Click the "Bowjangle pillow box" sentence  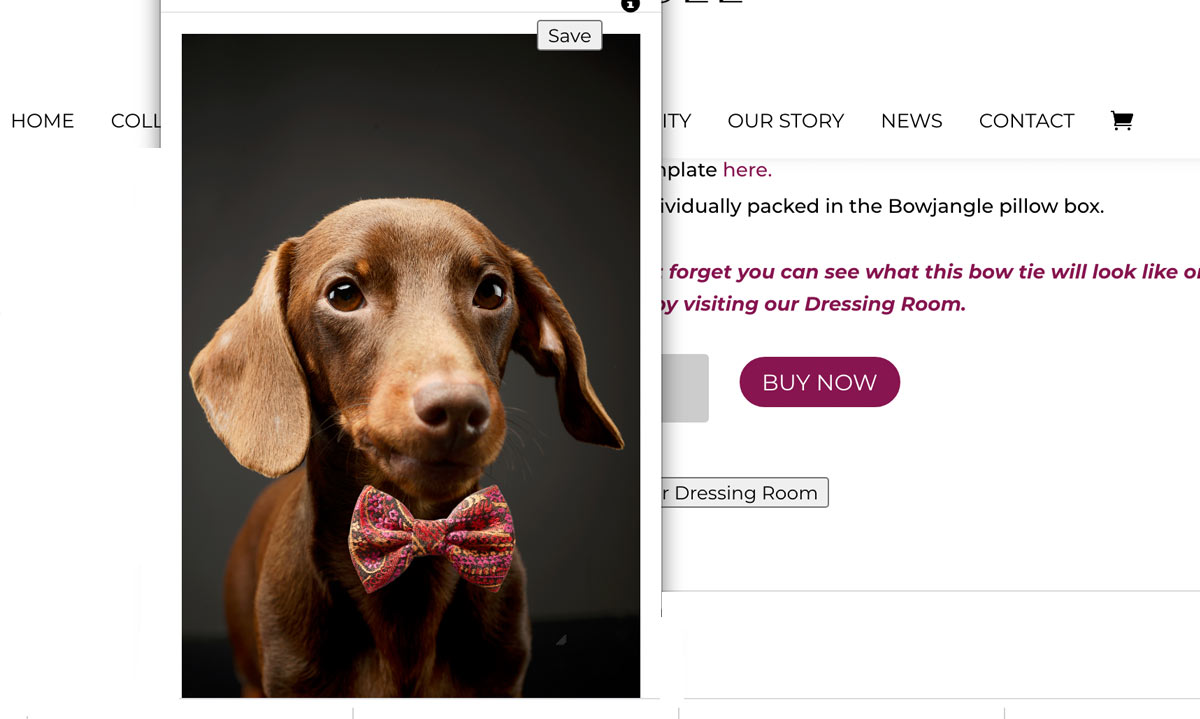pyautogui.click(x=880, y=207)
